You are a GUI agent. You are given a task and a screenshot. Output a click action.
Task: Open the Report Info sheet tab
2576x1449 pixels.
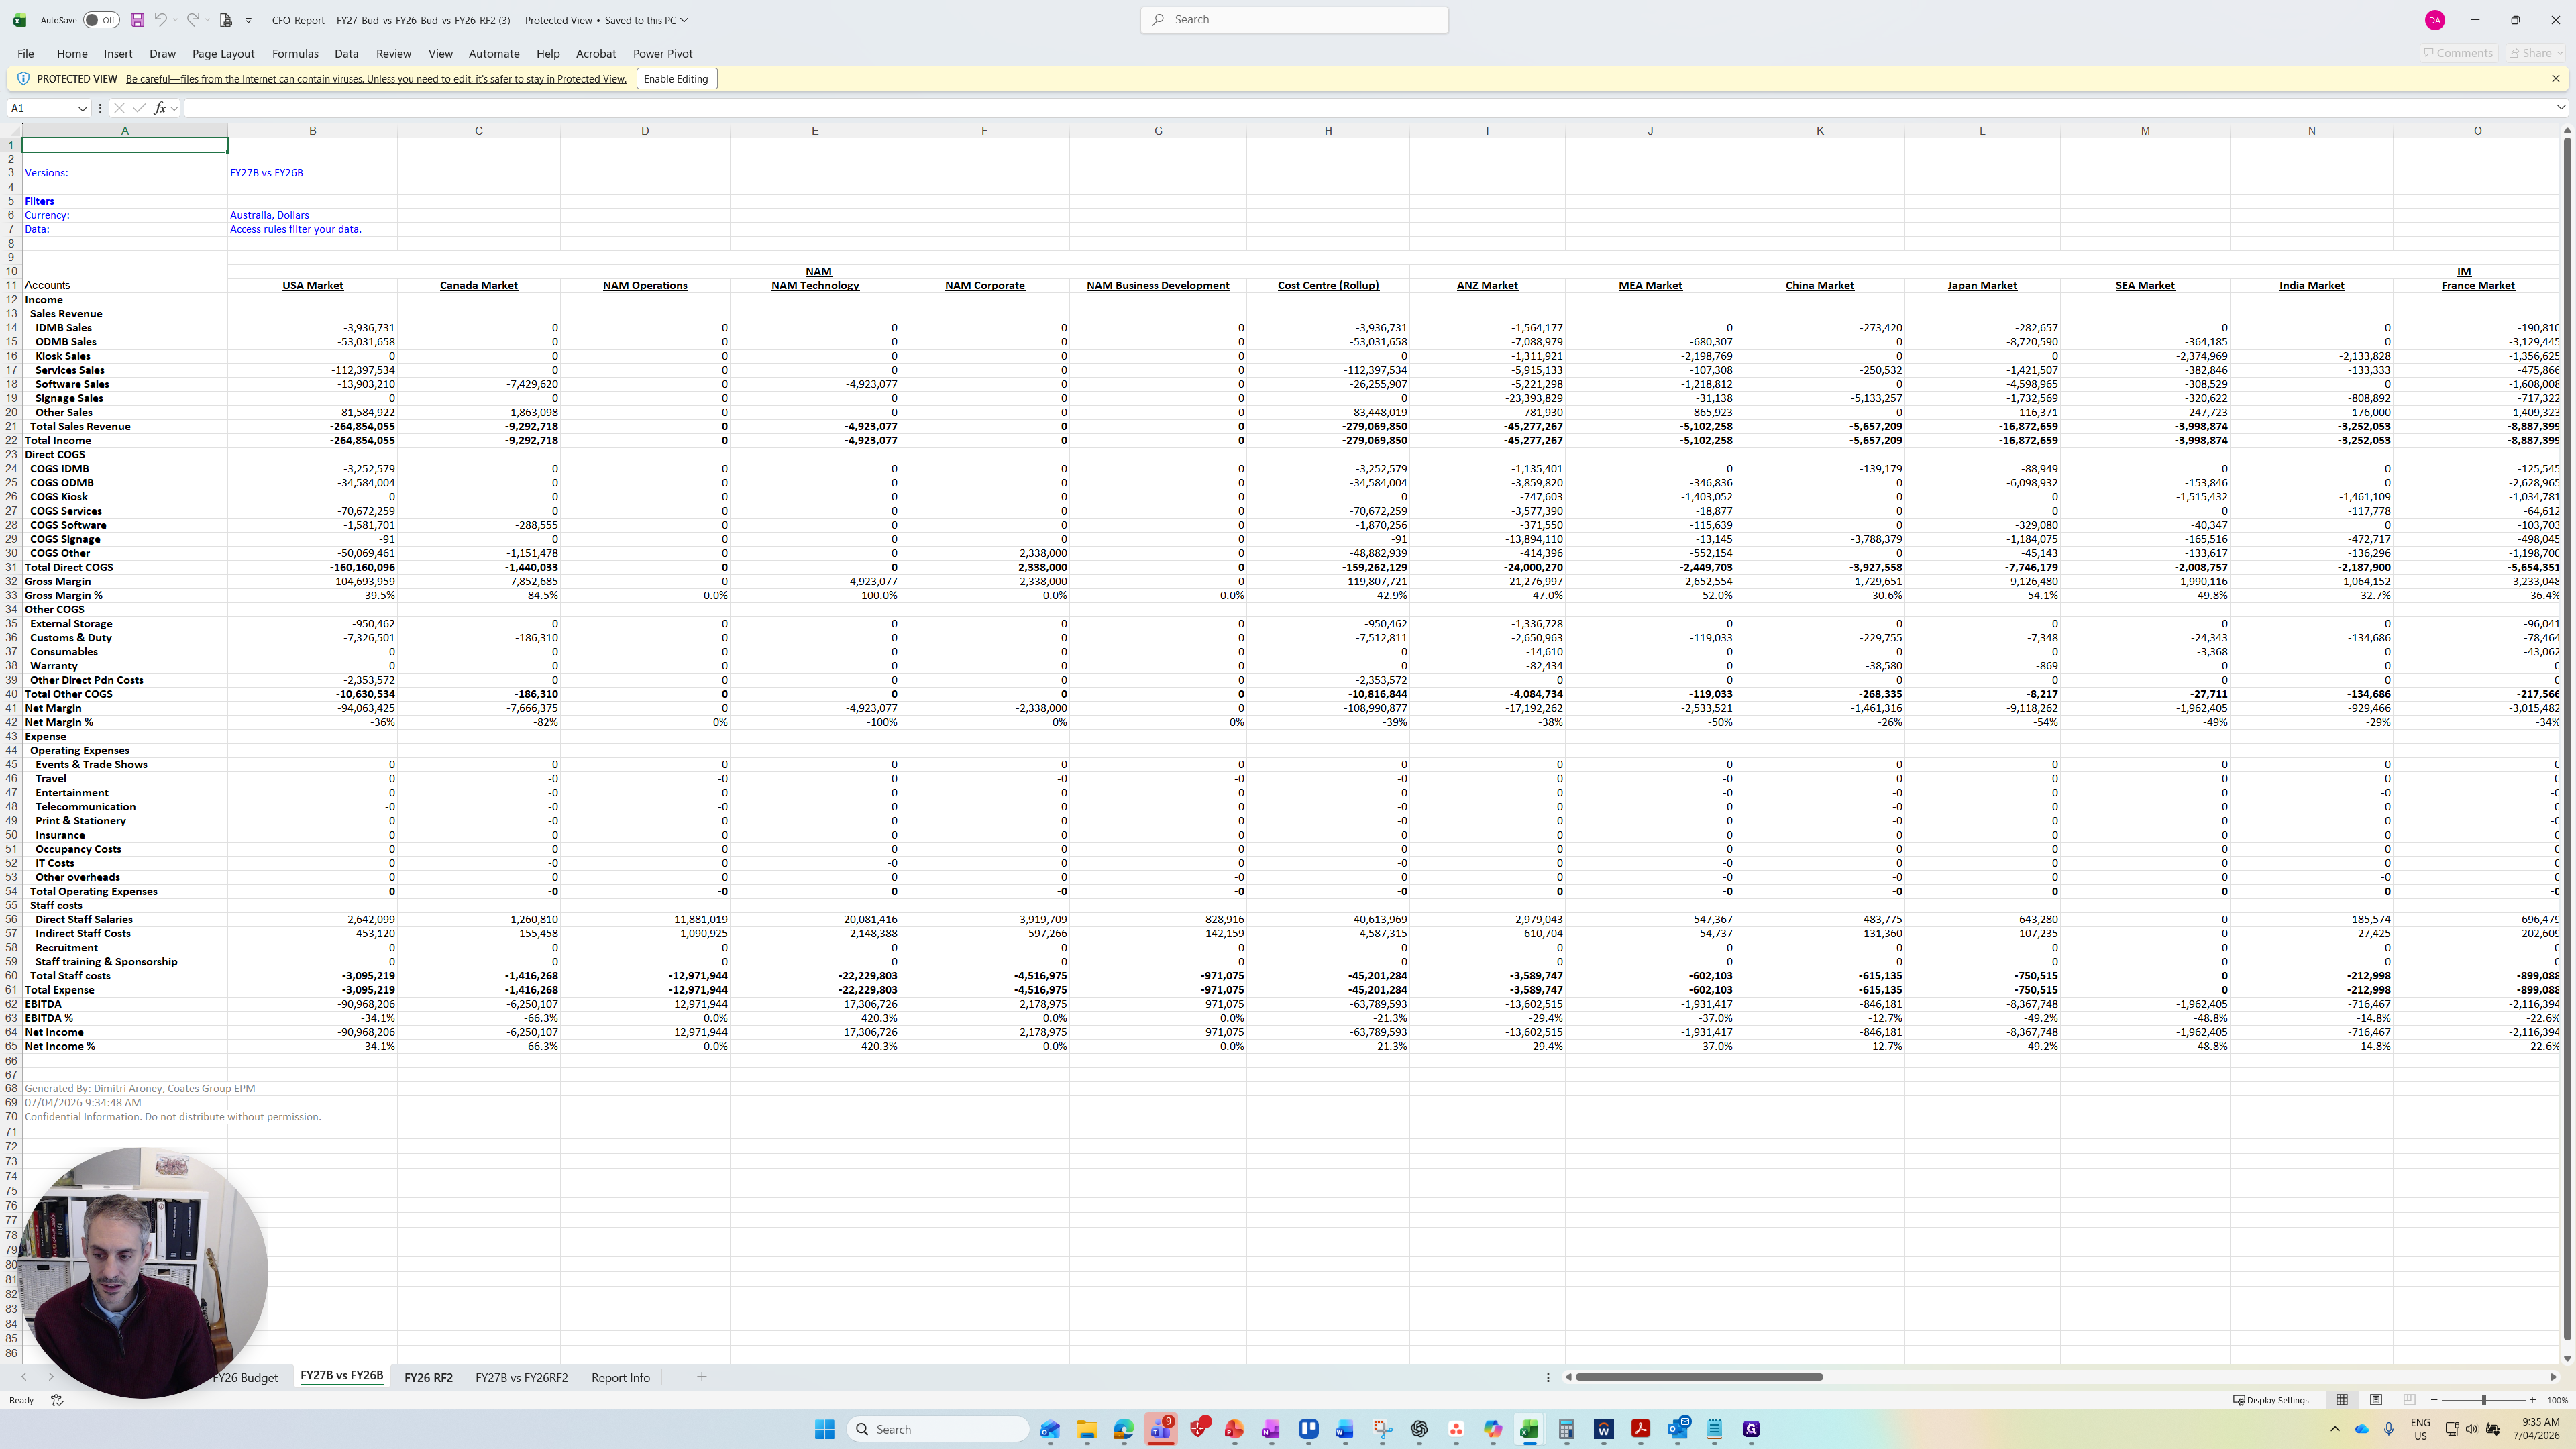point(620,1377)
